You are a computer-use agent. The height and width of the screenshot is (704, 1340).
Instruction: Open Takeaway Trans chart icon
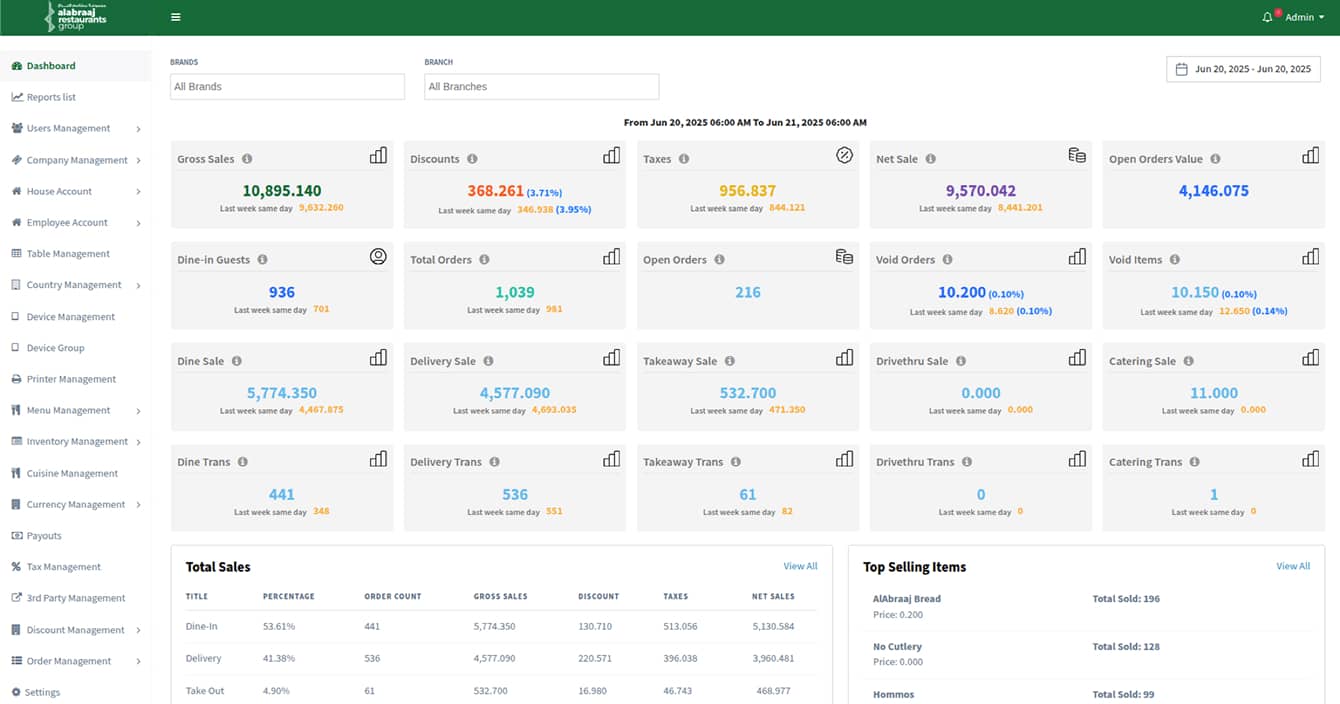pos(844,458)
